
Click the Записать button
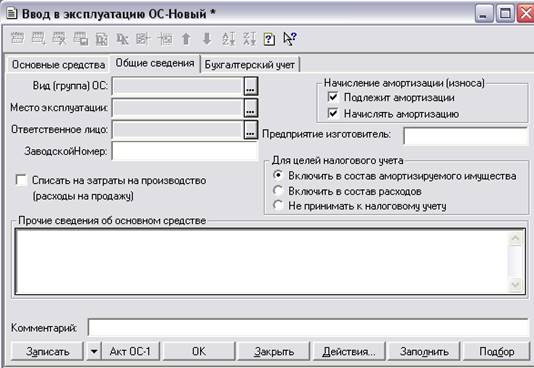coord(47,351)
